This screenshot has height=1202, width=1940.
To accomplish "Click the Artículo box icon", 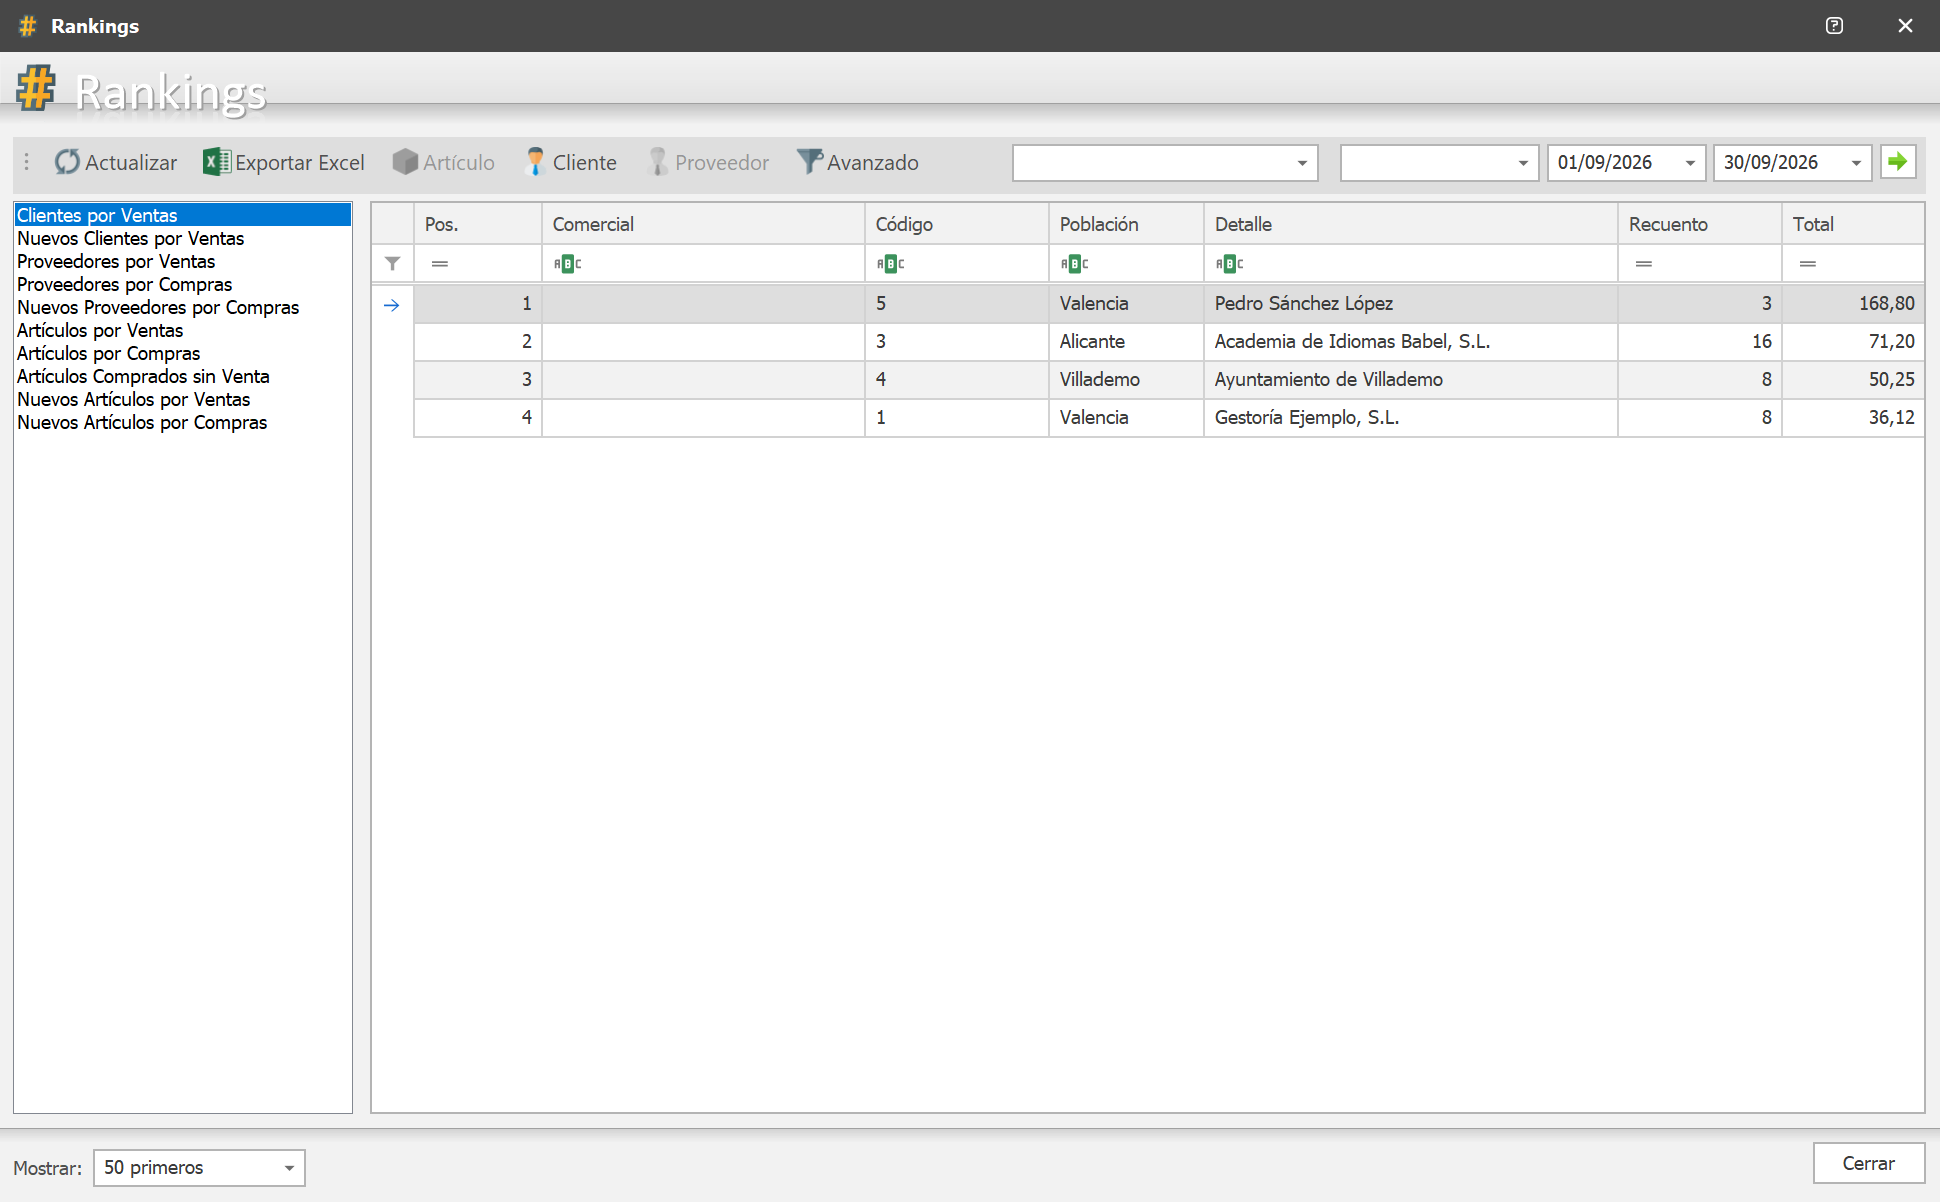I will click(x=405, y=162).
